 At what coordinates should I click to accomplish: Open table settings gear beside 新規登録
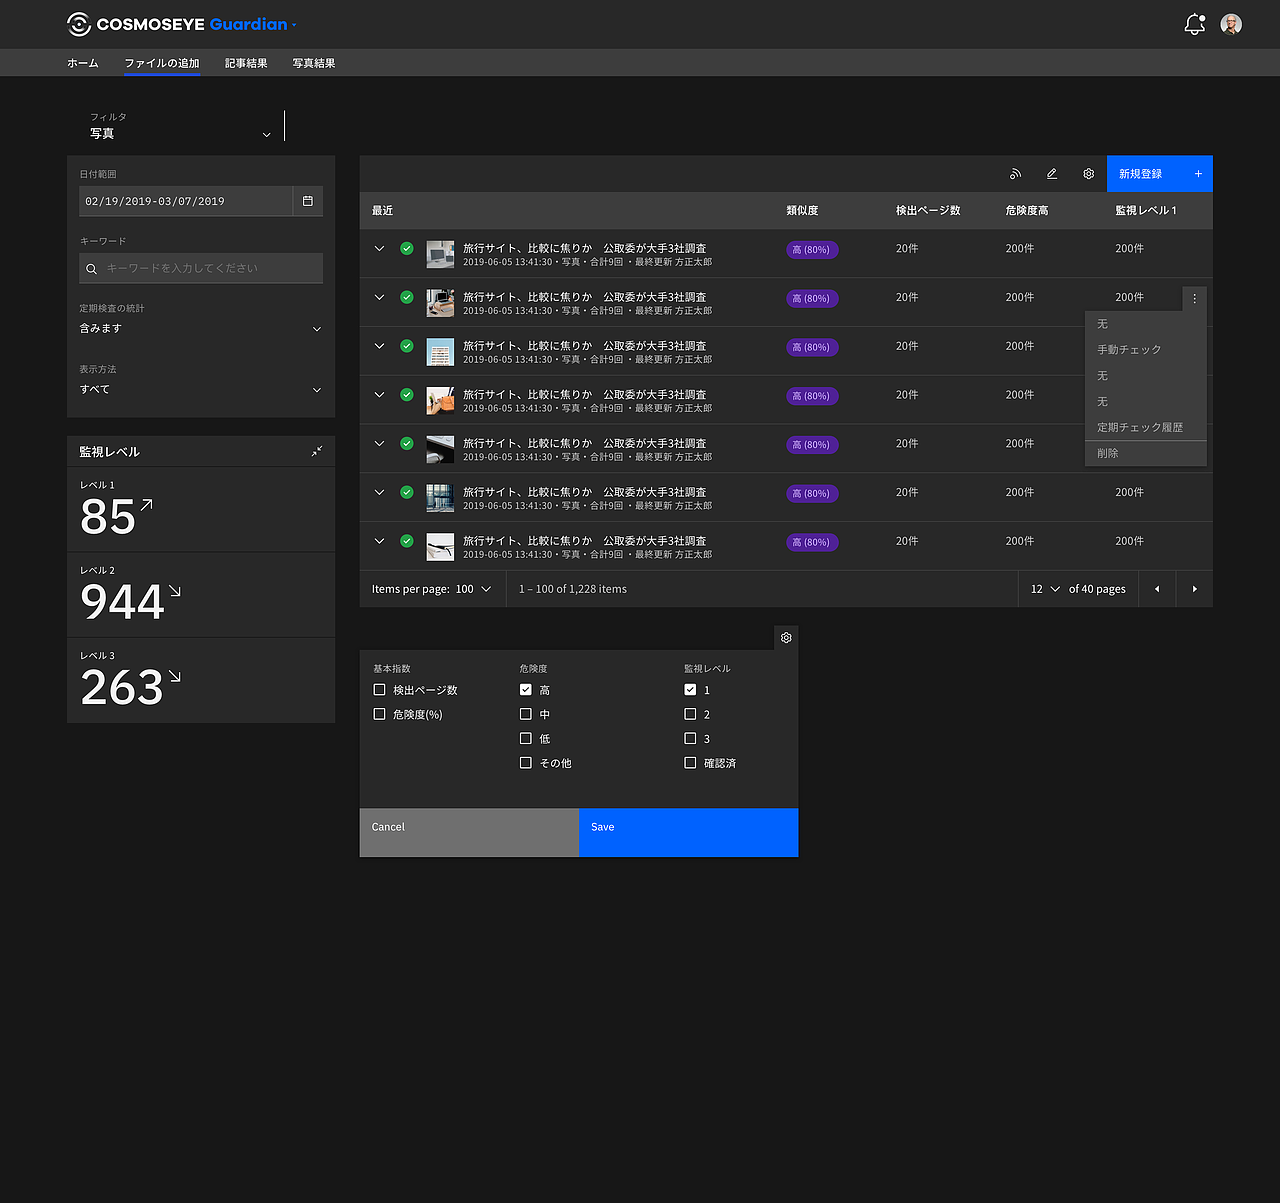[1088, 174]
